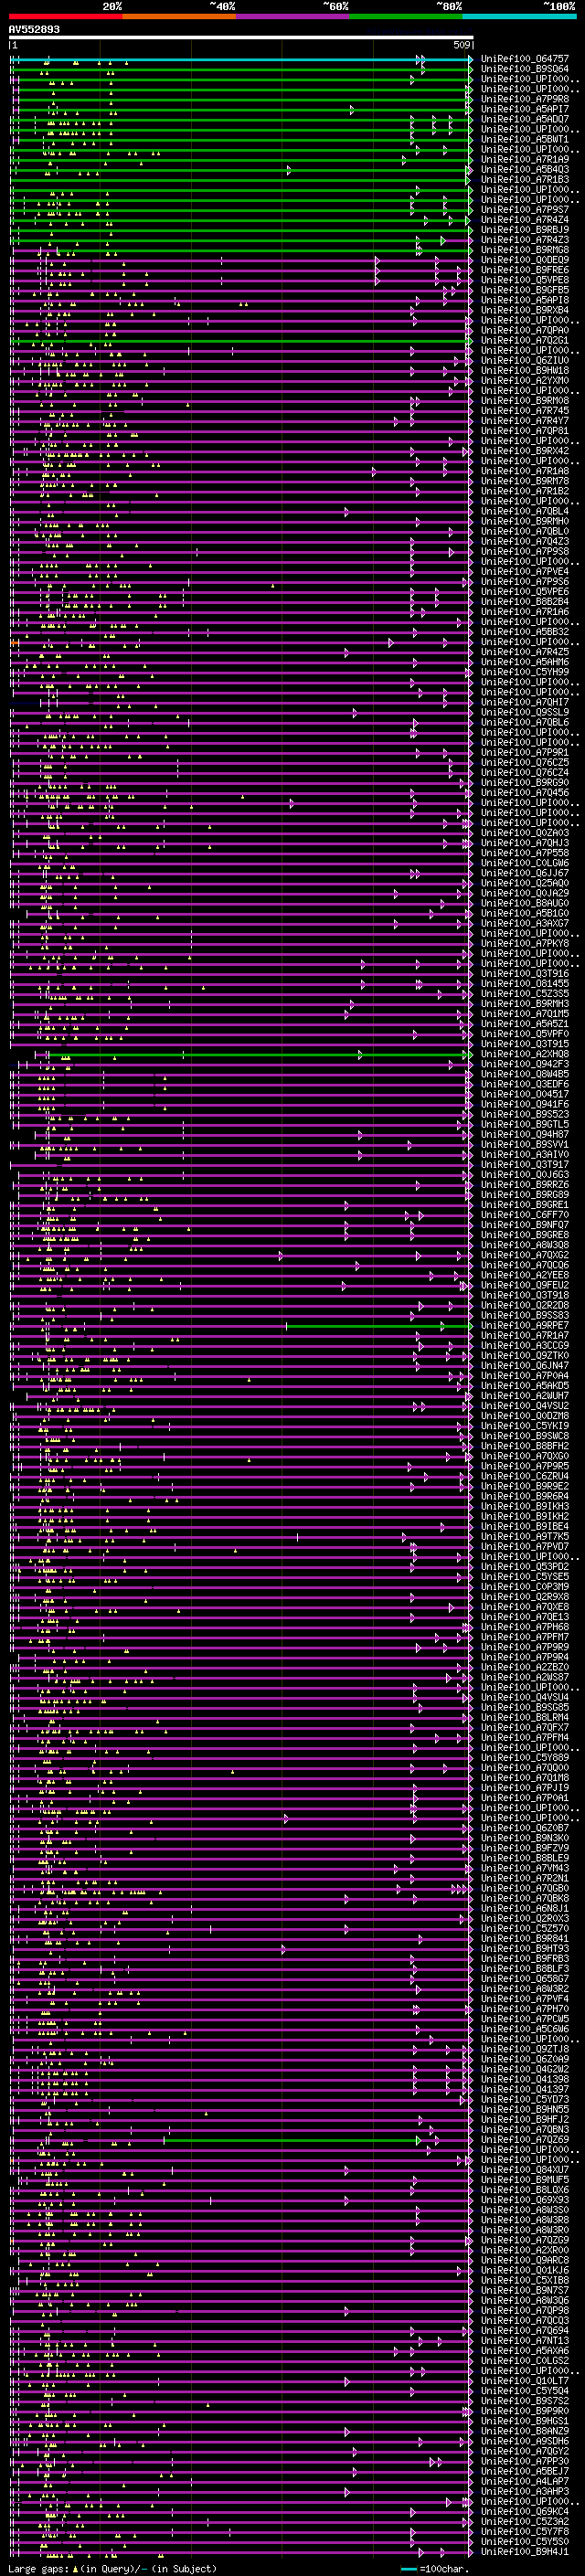Click the purple ~60% identity legend segment
This screenshot has height=2576, width=585.
pyautogui.click(x=293, y=16)
